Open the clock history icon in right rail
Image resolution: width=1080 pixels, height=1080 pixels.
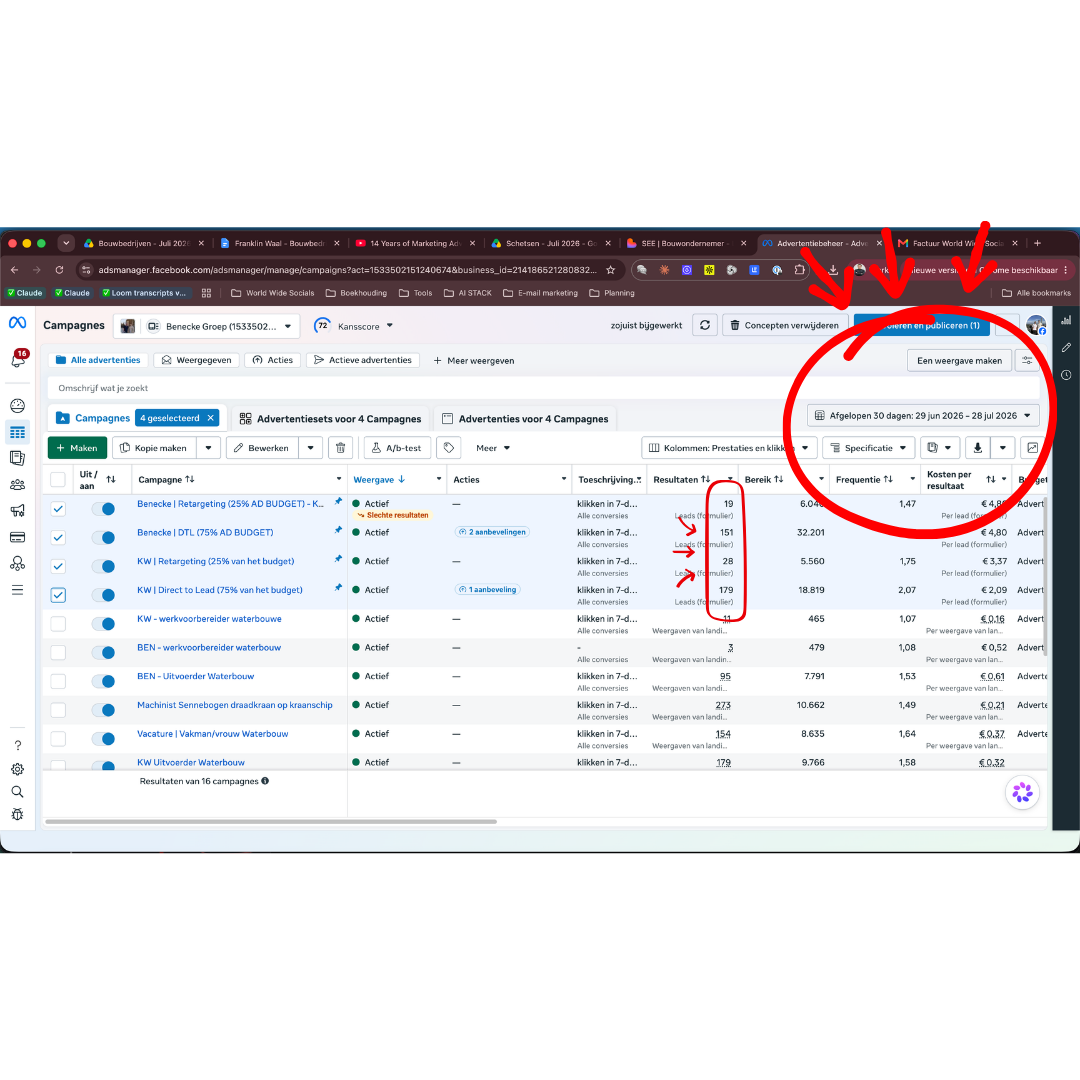tap(1066, 375)
